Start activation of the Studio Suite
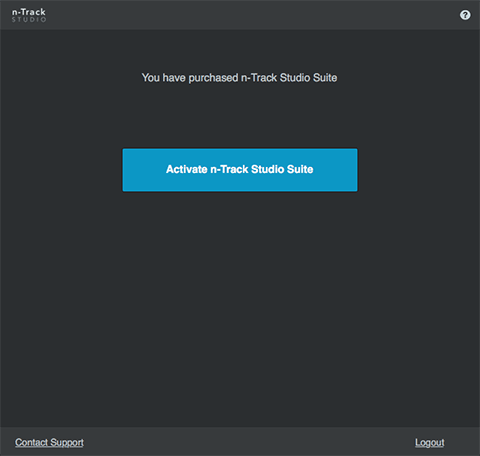This screenshot has width=480, height=456. (x=240, y=170)
